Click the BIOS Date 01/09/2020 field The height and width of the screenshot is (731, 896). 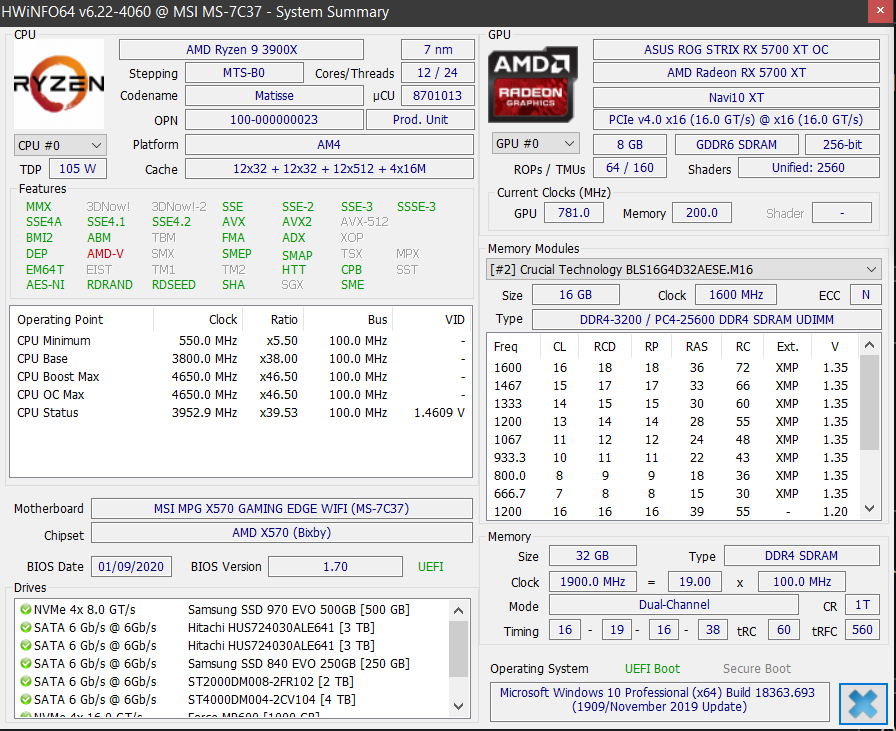[131, 566]
